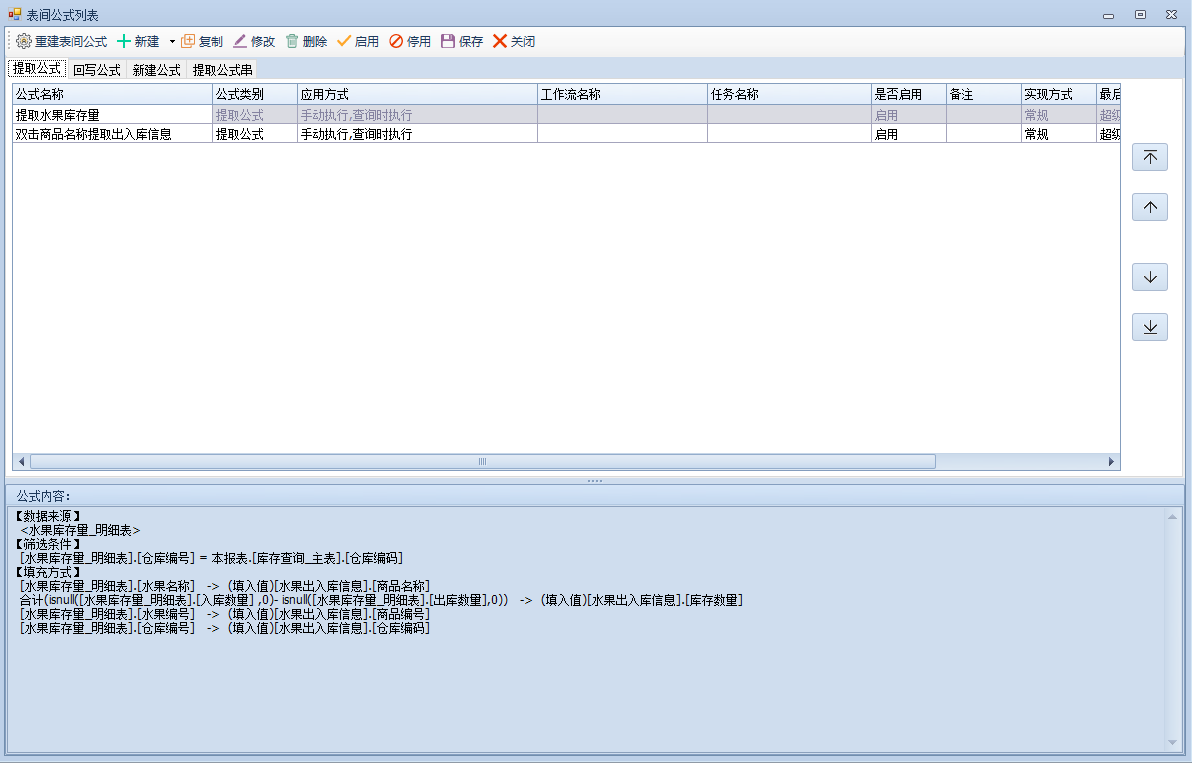Open the 新建公式 tab
The height and width of the screenshot is (763, 1192).
pos(157,70)
